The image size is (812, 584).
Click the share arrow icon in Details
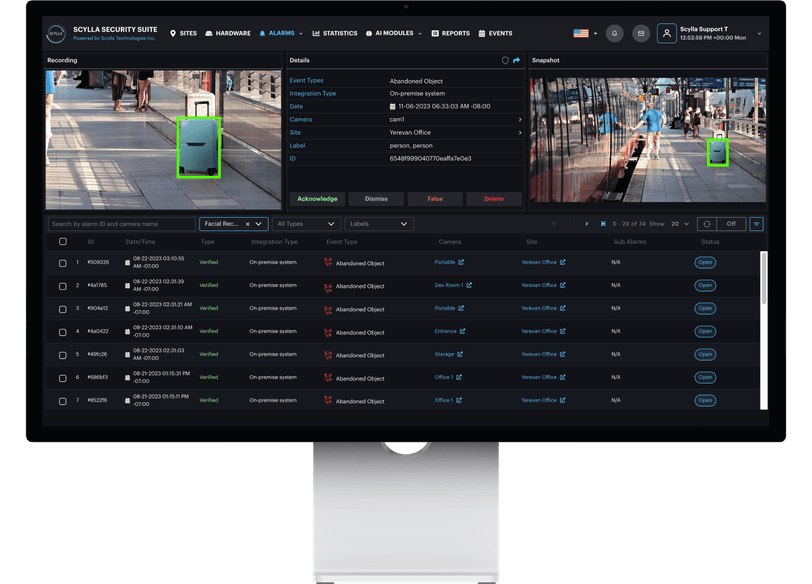(x=516, y=61)
